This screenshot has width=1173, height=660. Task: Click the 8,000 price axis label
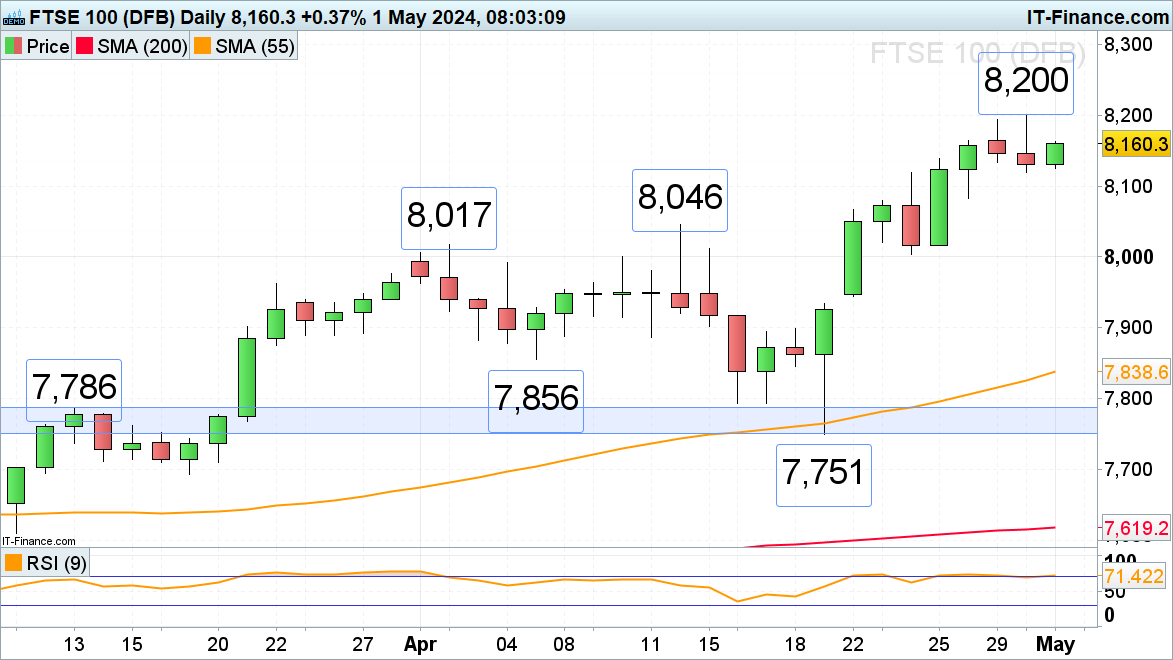coord(1128,257)
